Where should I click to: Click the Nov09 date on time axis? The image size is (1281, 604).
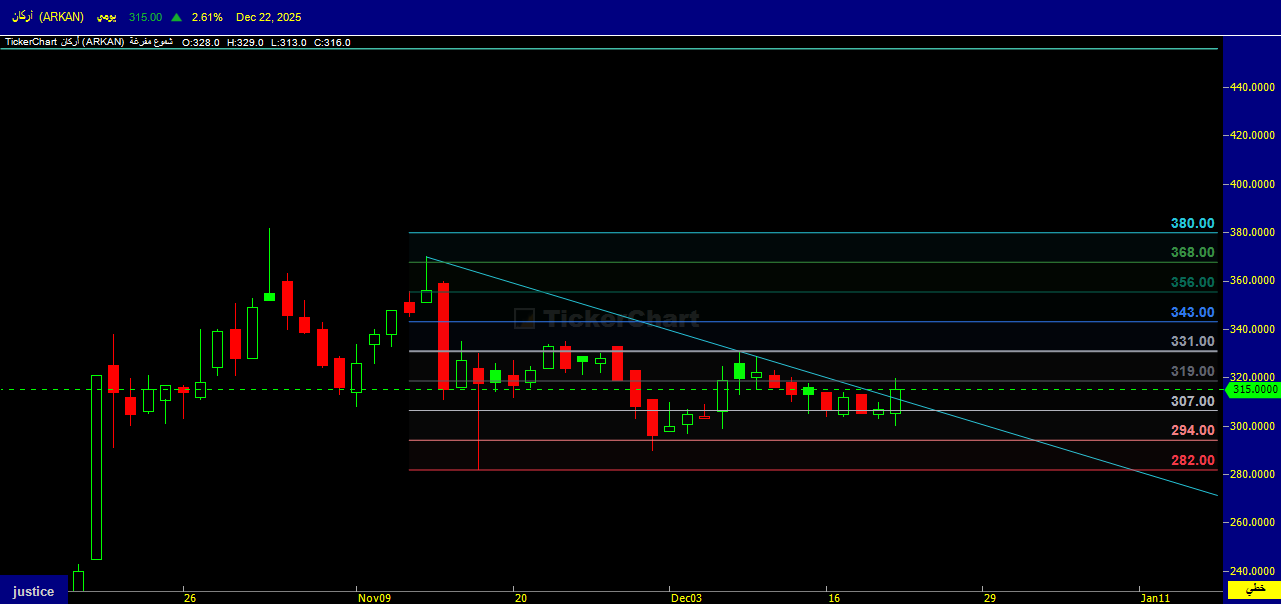coord(373,598)
